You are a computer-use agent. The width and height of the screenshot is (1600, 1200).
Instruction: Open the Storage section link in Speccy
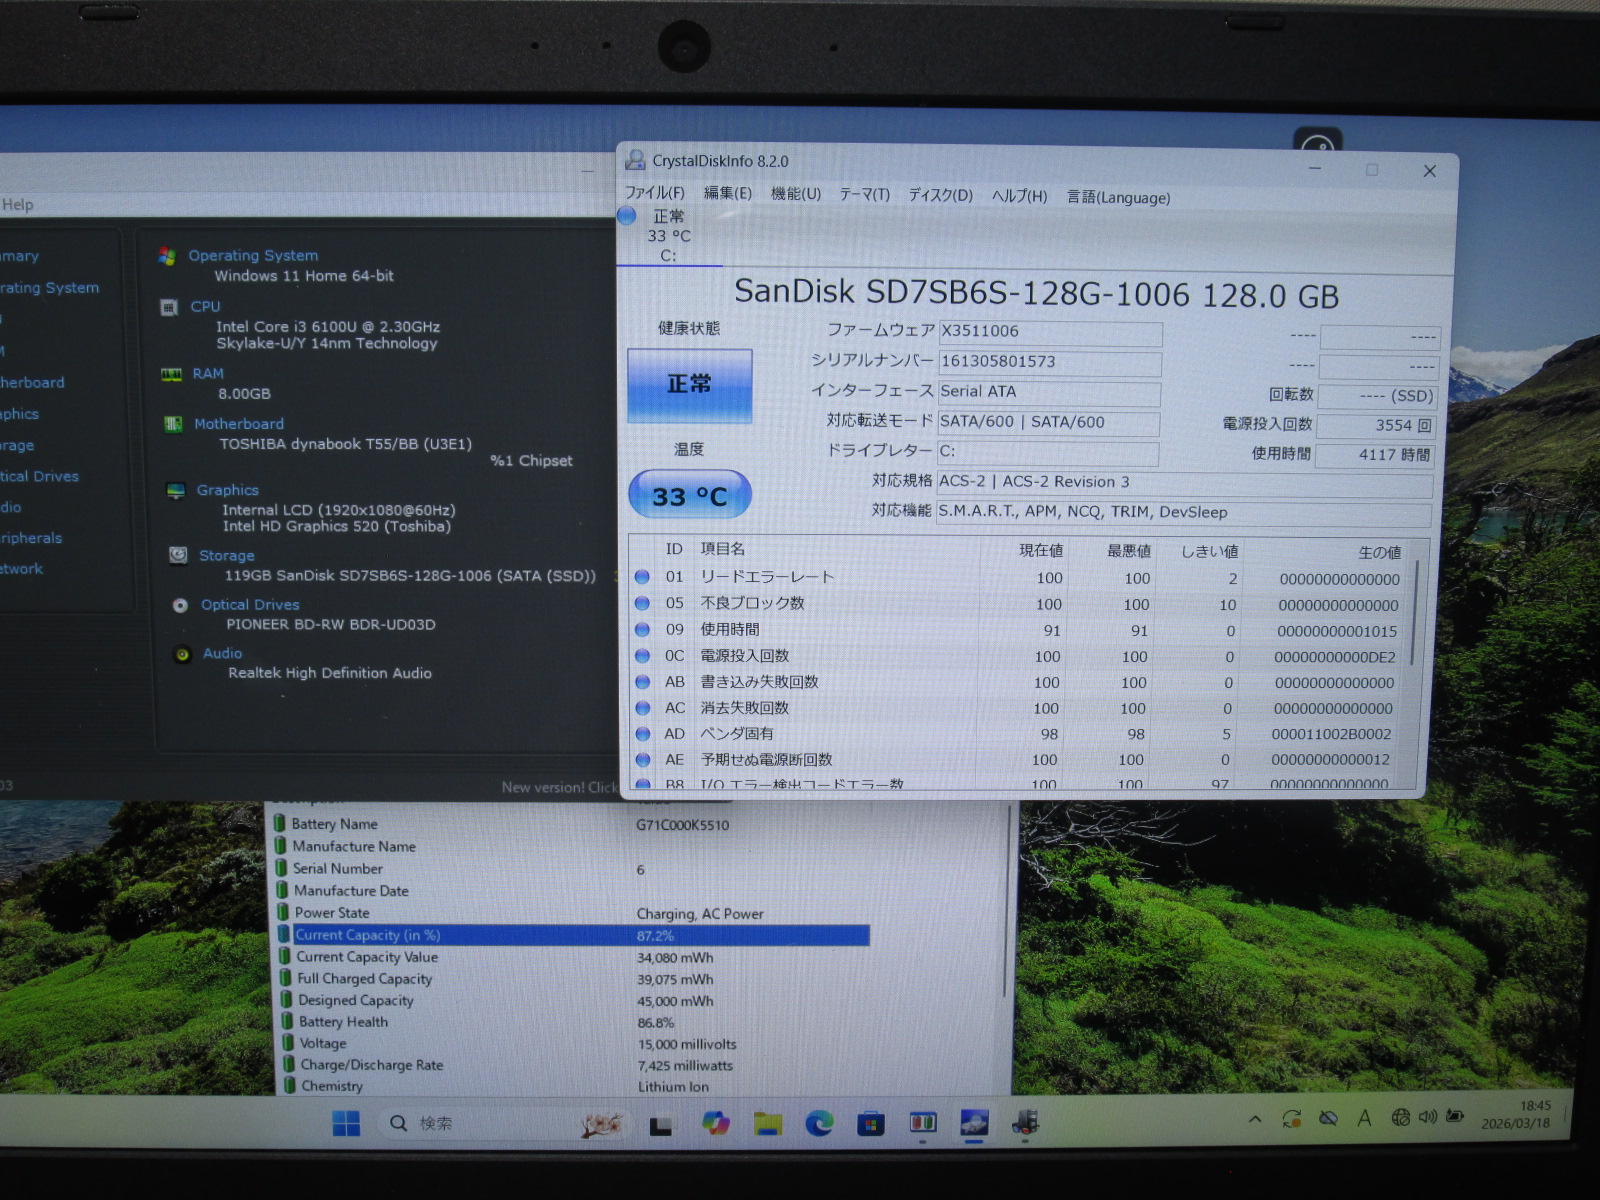[x=226, y=556]
